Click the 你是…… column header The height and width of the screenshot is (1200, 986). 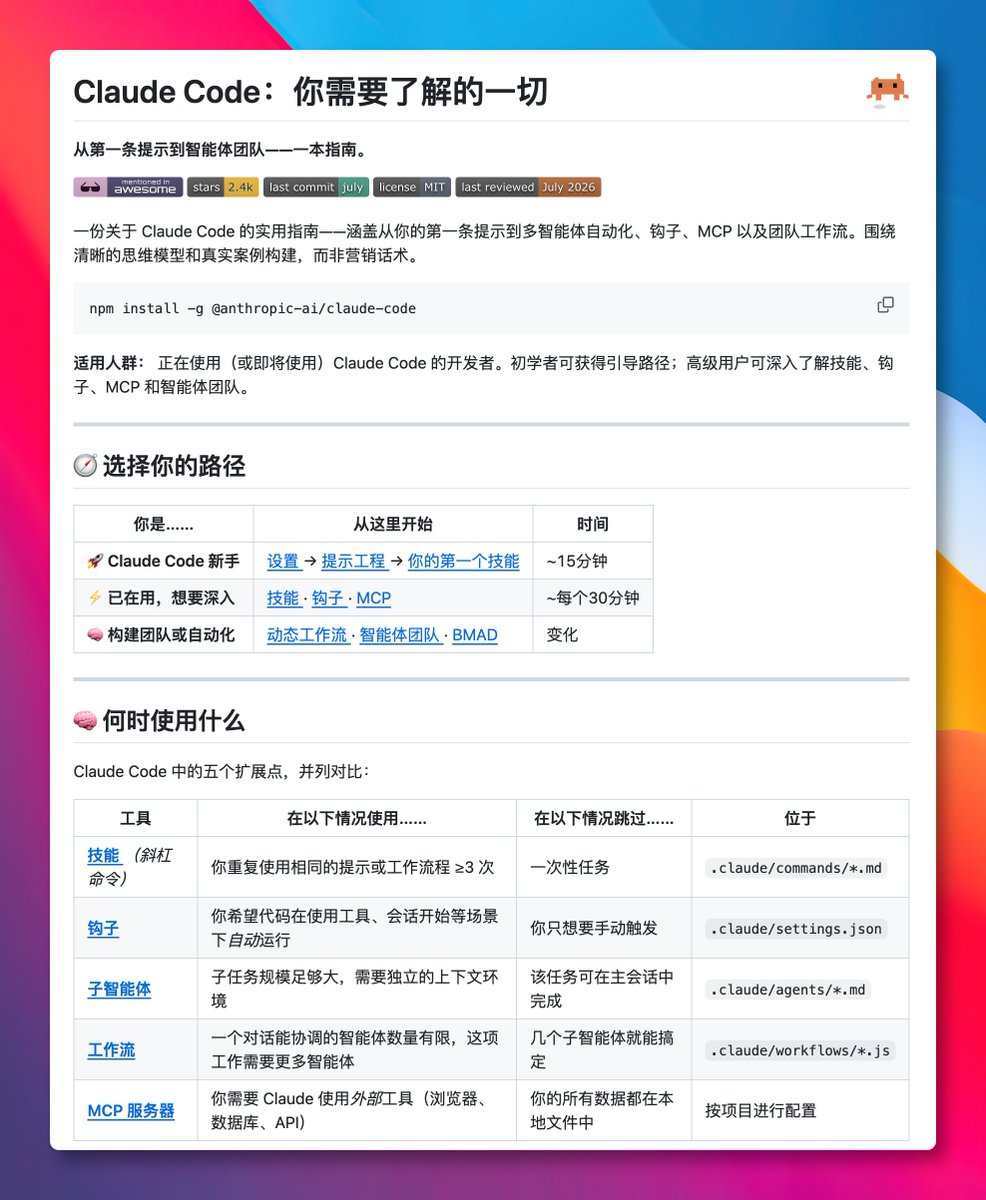coord(164,524)
